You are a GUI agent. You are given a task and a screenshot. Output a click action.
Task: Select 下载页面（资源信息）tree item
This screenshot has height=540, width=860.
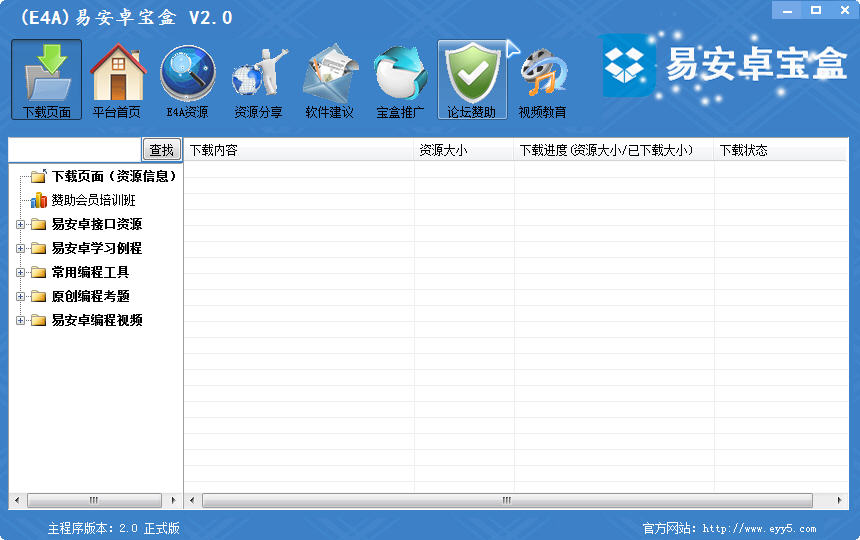(114, 176)
